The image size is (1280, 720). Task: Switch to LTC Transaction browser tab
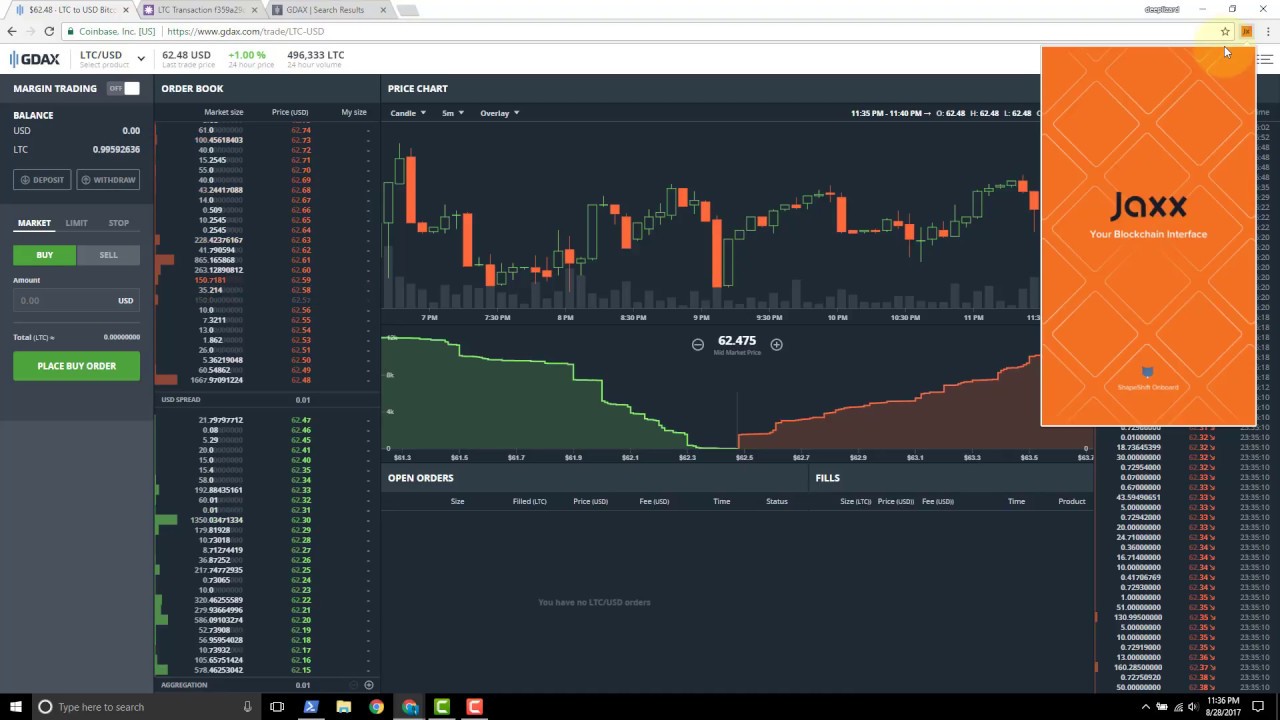click(200, 10)
